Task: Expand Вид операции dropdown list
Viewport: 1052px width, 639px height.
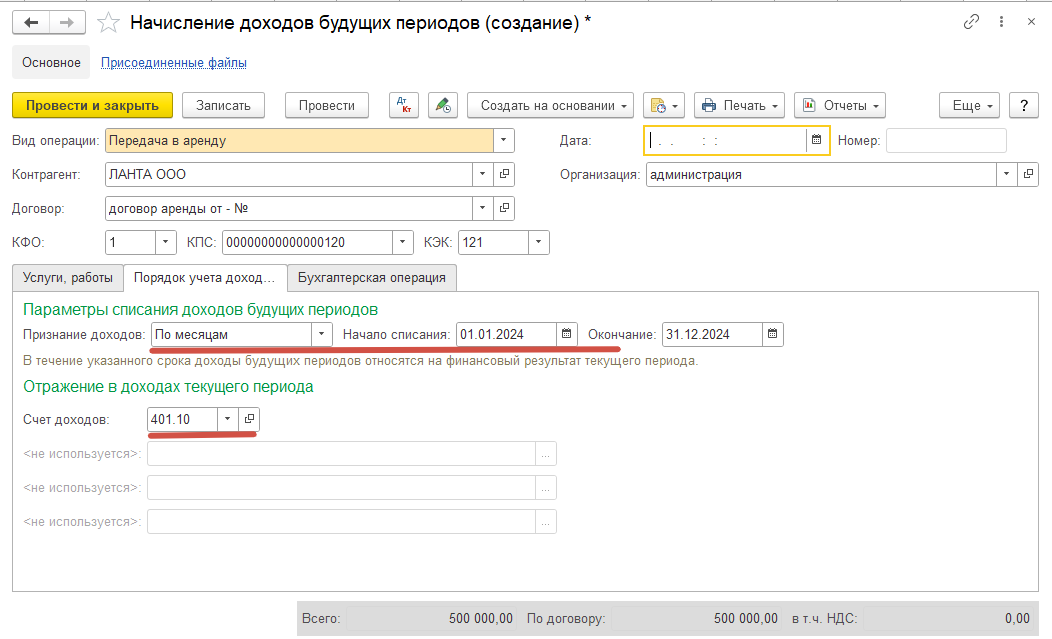Action: (x=504, y=140)
